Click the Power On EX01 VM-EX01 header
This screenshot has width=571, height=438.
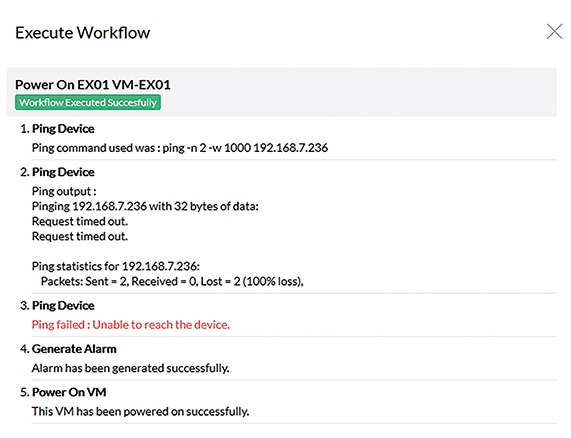(93, 84)
